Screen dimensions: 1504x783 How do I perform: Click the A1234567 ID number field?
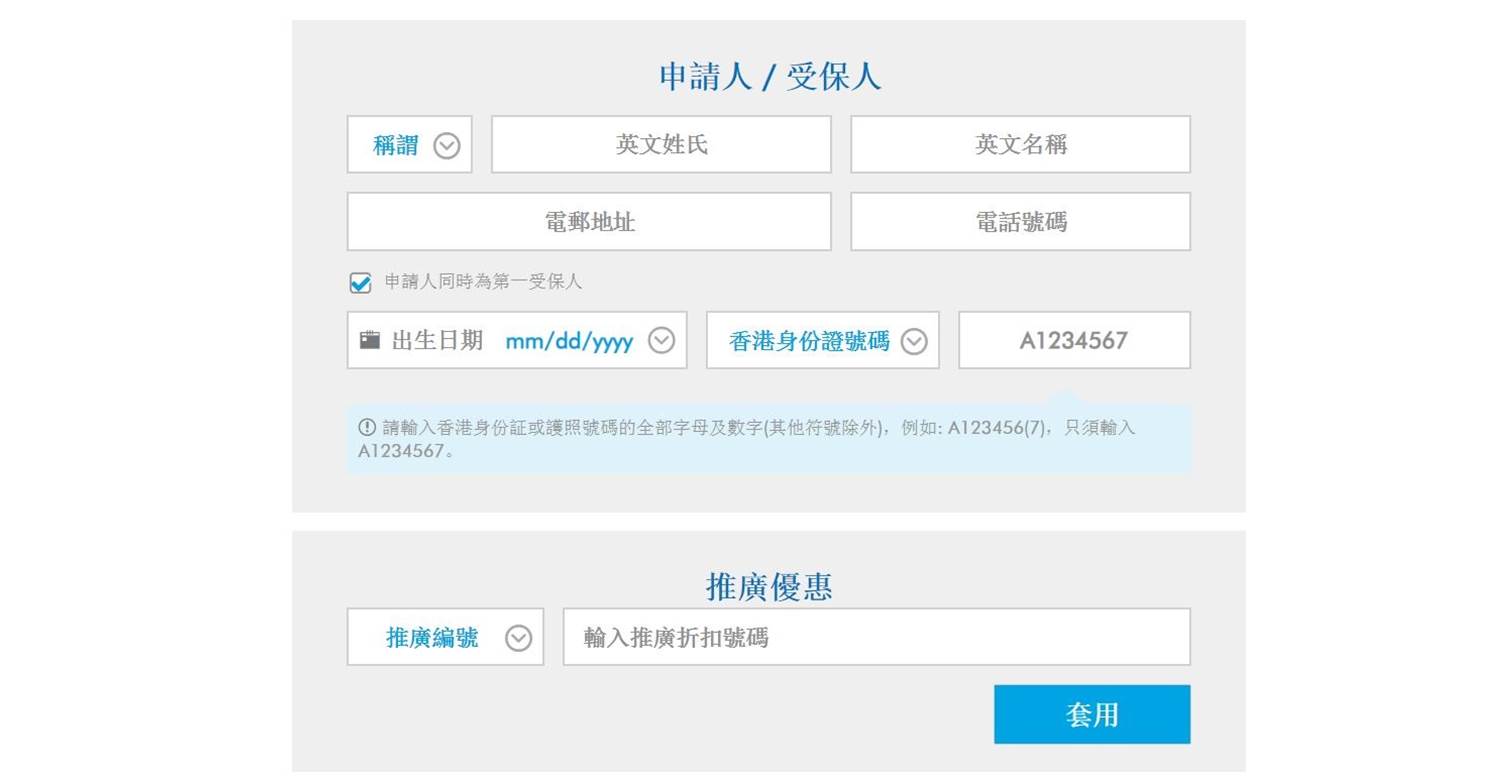point(1074,340)
